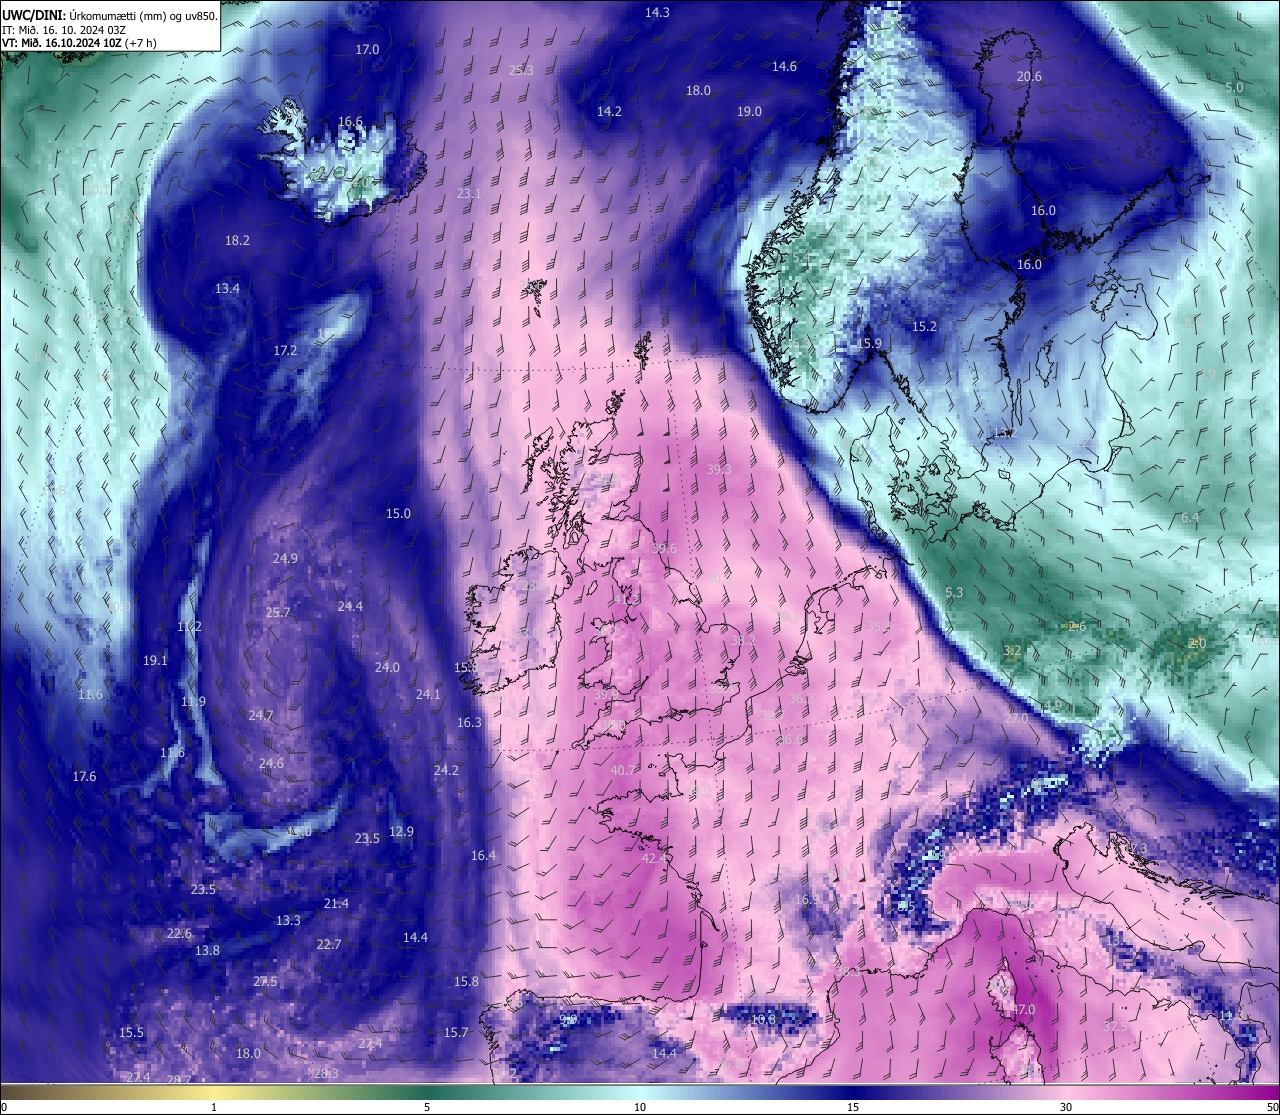Click the 15.5 value at lower left
The height and width of the screenshot is (1115, 1280).
pyautogui.click(x=131, y=1032)
